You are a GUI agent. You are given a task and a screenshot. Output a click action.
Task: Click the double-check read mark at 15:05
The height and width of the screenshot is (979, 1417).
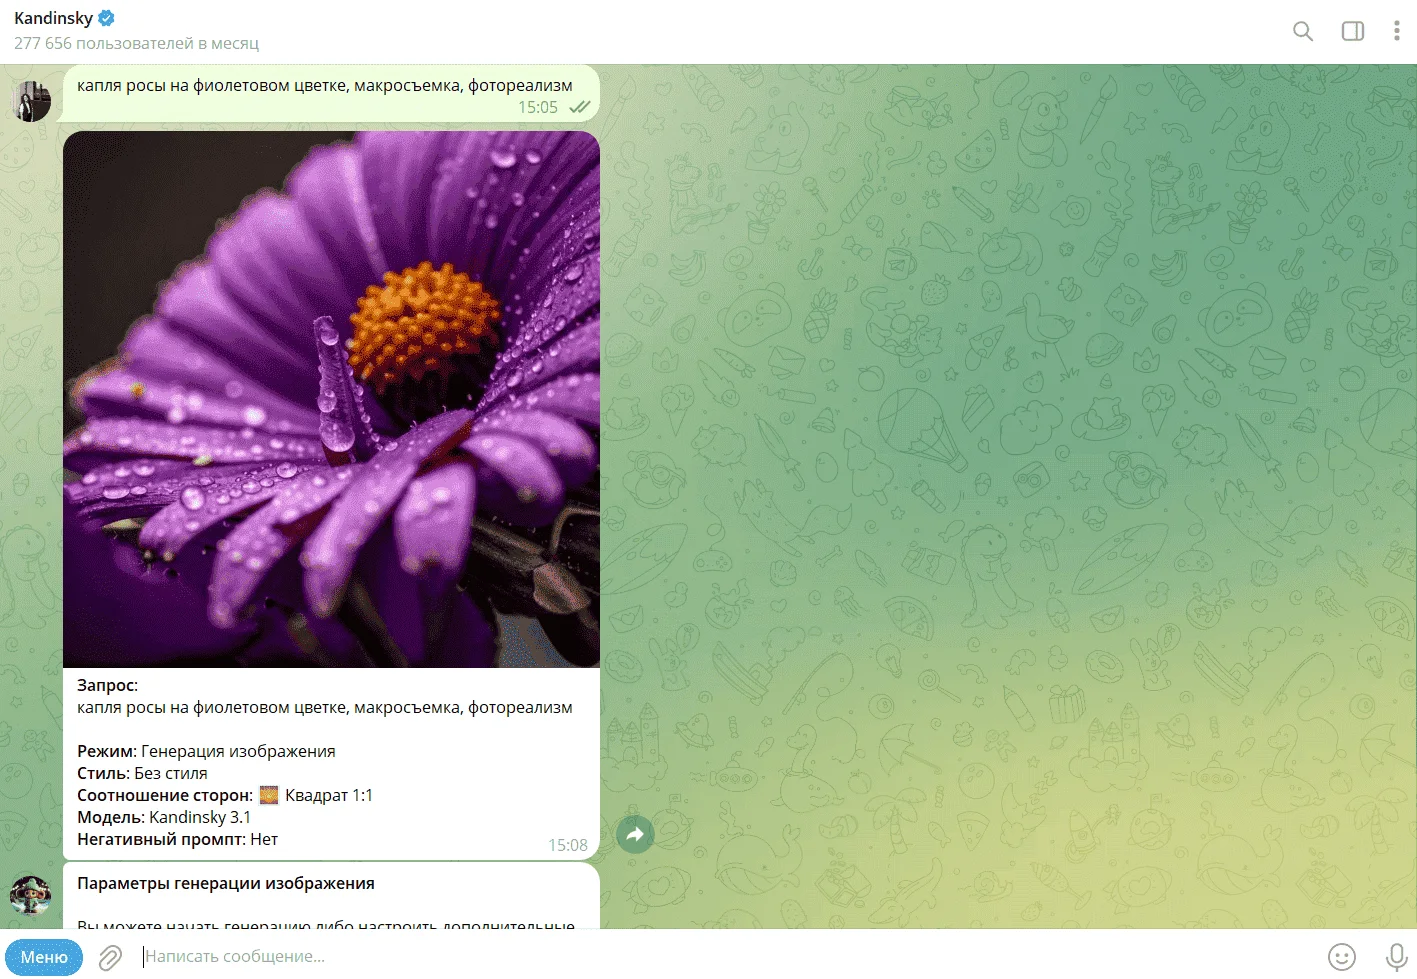[580, 107]
